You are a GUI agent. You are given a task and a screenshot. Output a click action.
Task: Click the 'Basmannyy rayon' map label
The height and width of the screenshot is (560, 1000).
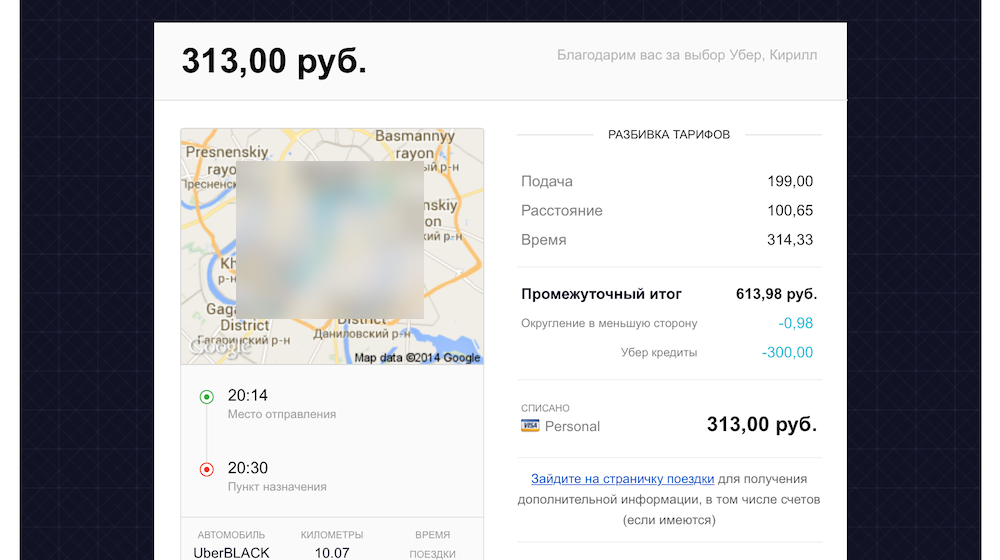click(415, 145)
